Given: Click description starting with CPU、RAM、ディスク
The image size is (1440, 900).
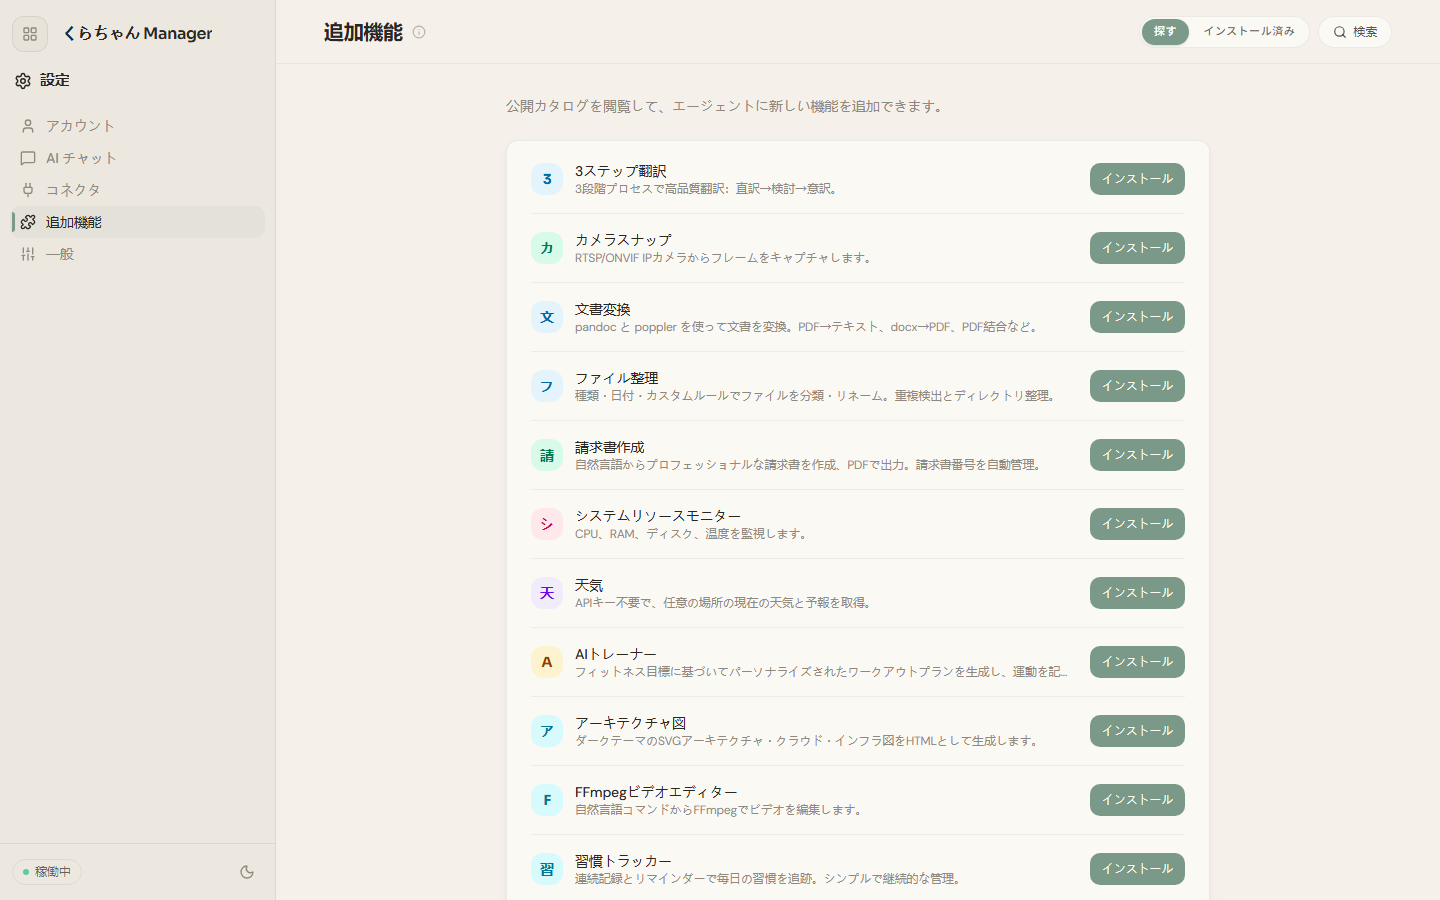Looking at the screenshot, I should (692, 534).
